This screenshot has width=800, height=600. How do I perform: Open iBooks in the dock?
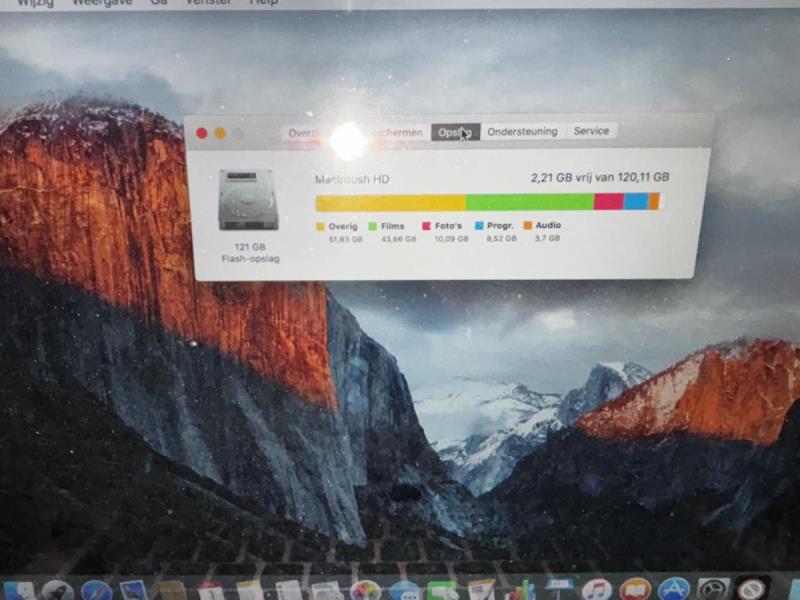pyautogui.click(x=634, y=590)
